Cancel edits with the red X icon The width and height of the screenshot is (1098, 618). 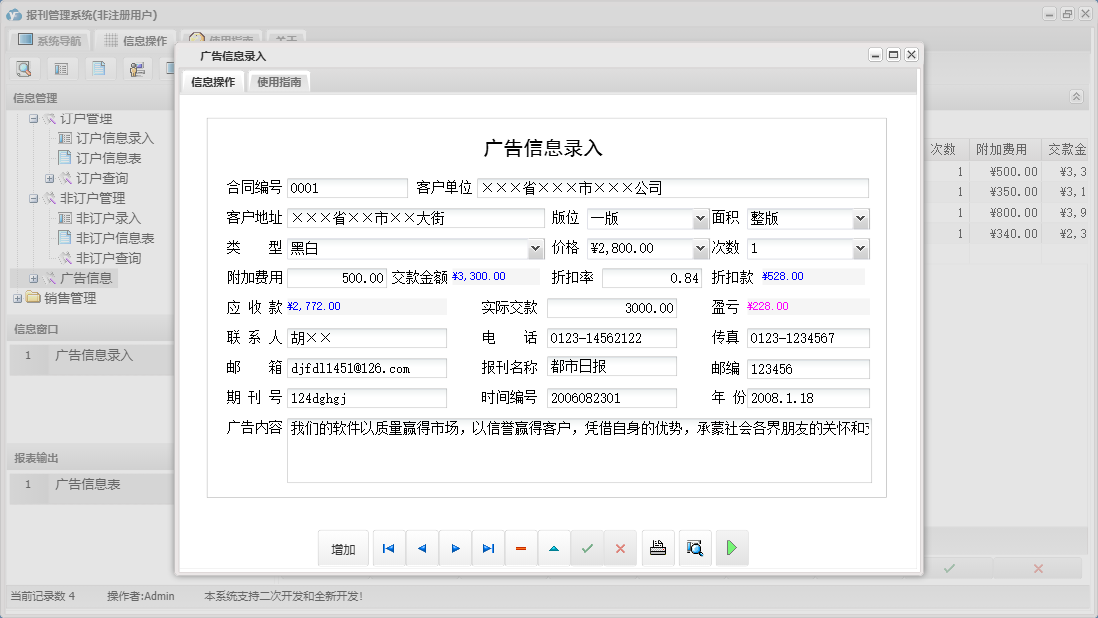tap(621, 547)
